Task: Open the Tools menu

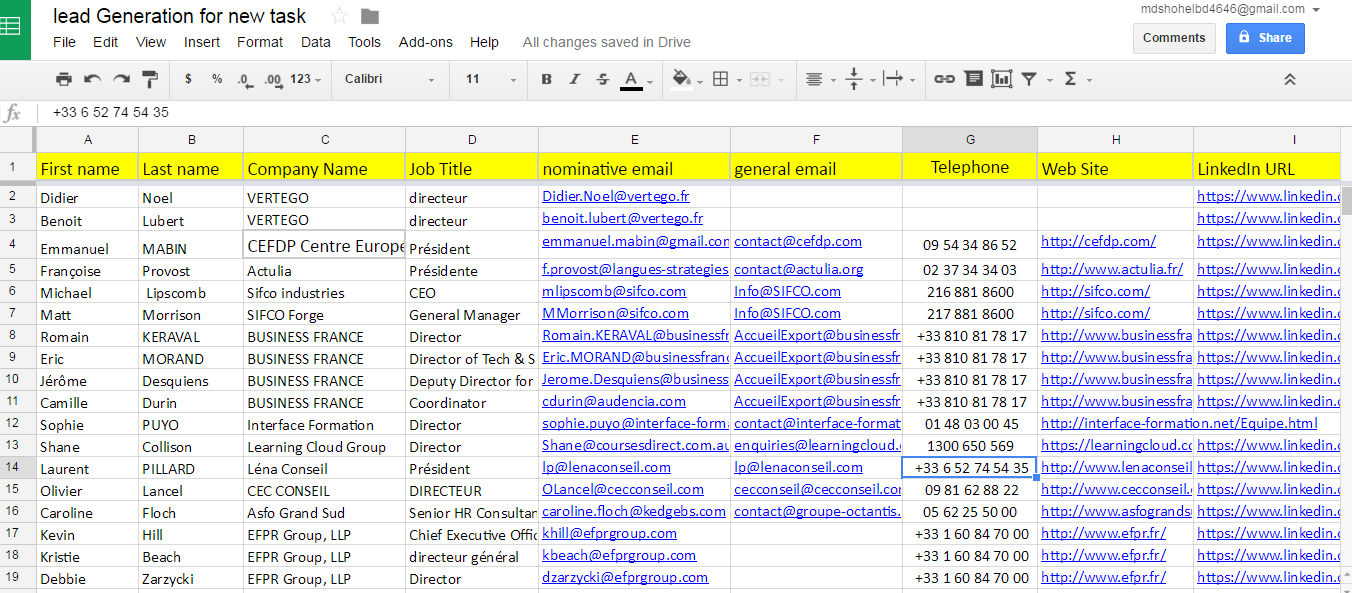Action: [x=364, y=42]
